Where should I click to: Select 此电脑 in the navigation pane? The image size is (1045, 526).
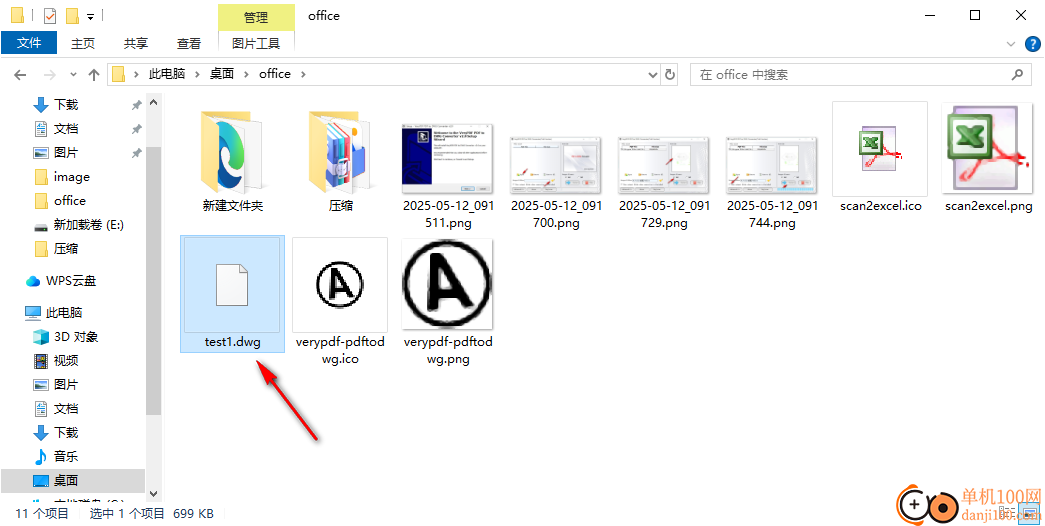(54, 313)
